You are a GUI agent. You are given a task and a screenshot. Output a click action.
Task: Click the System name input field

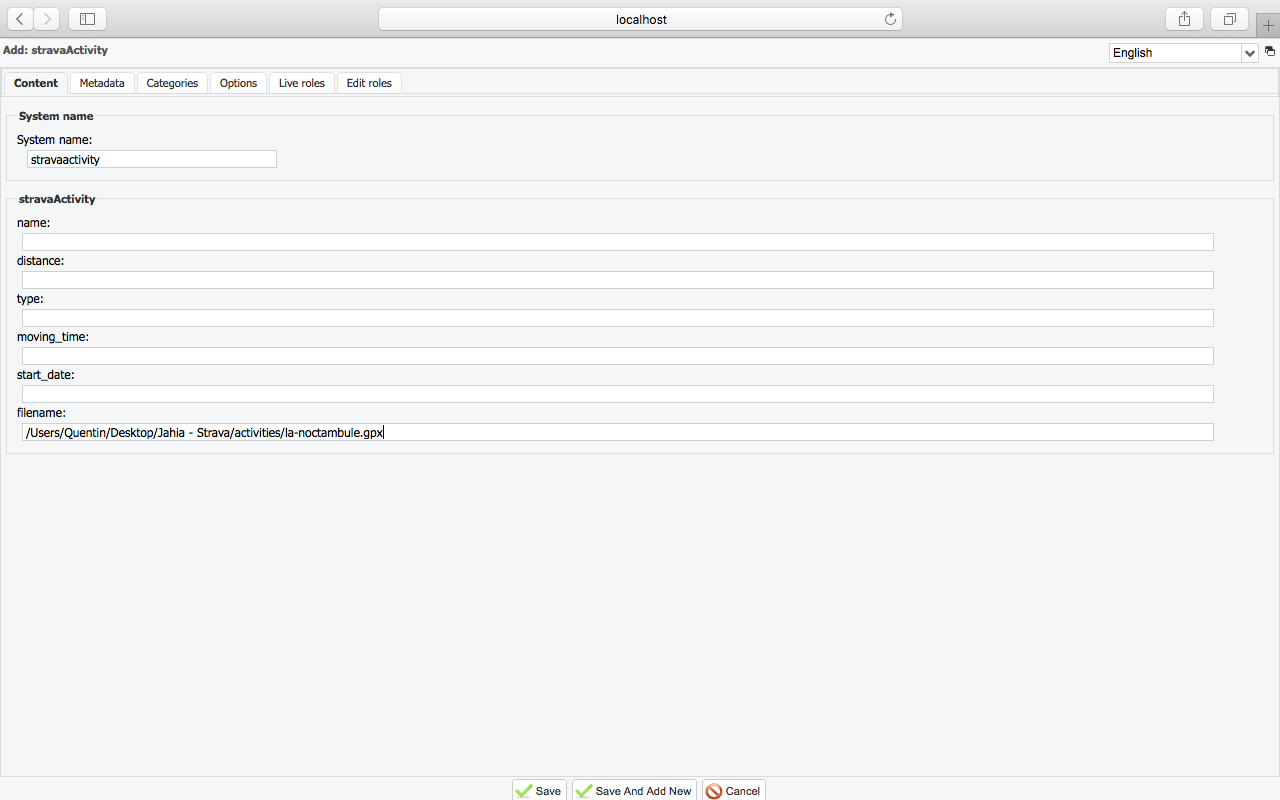pos(151,159)
